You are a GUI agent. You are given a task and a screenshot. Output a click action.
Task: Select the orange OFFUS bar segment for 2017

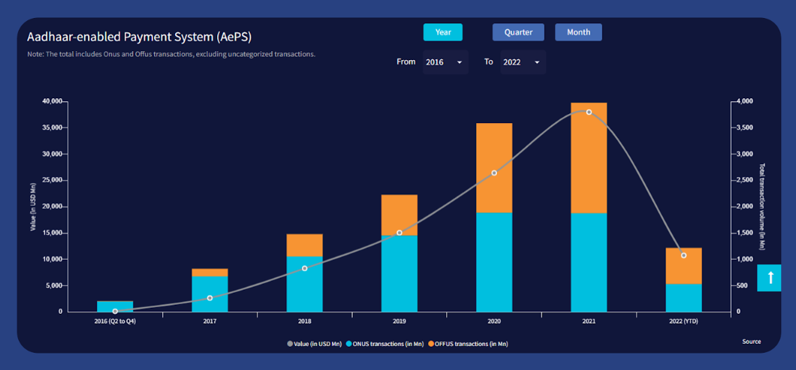point(210,273)
